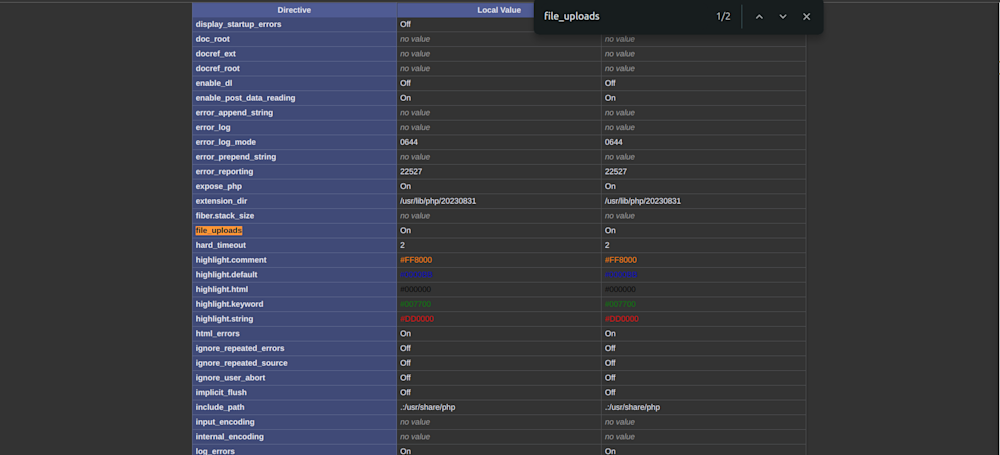Select the error_reporting directive name
This screenshot has height=455, width=1000.
(x=224, y=172)
